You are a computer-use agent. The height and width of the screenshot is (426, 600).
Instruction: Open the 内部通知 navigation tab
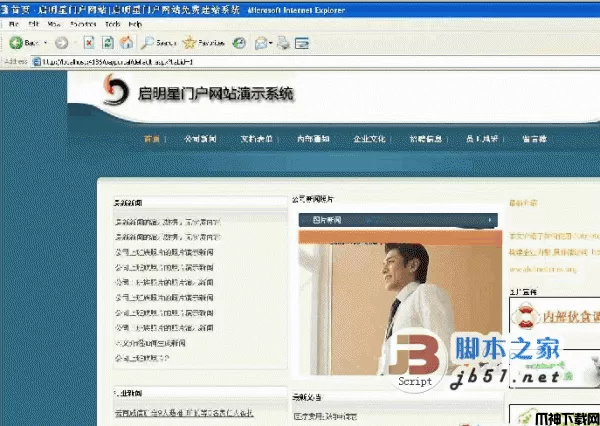[x=313, y=139]
